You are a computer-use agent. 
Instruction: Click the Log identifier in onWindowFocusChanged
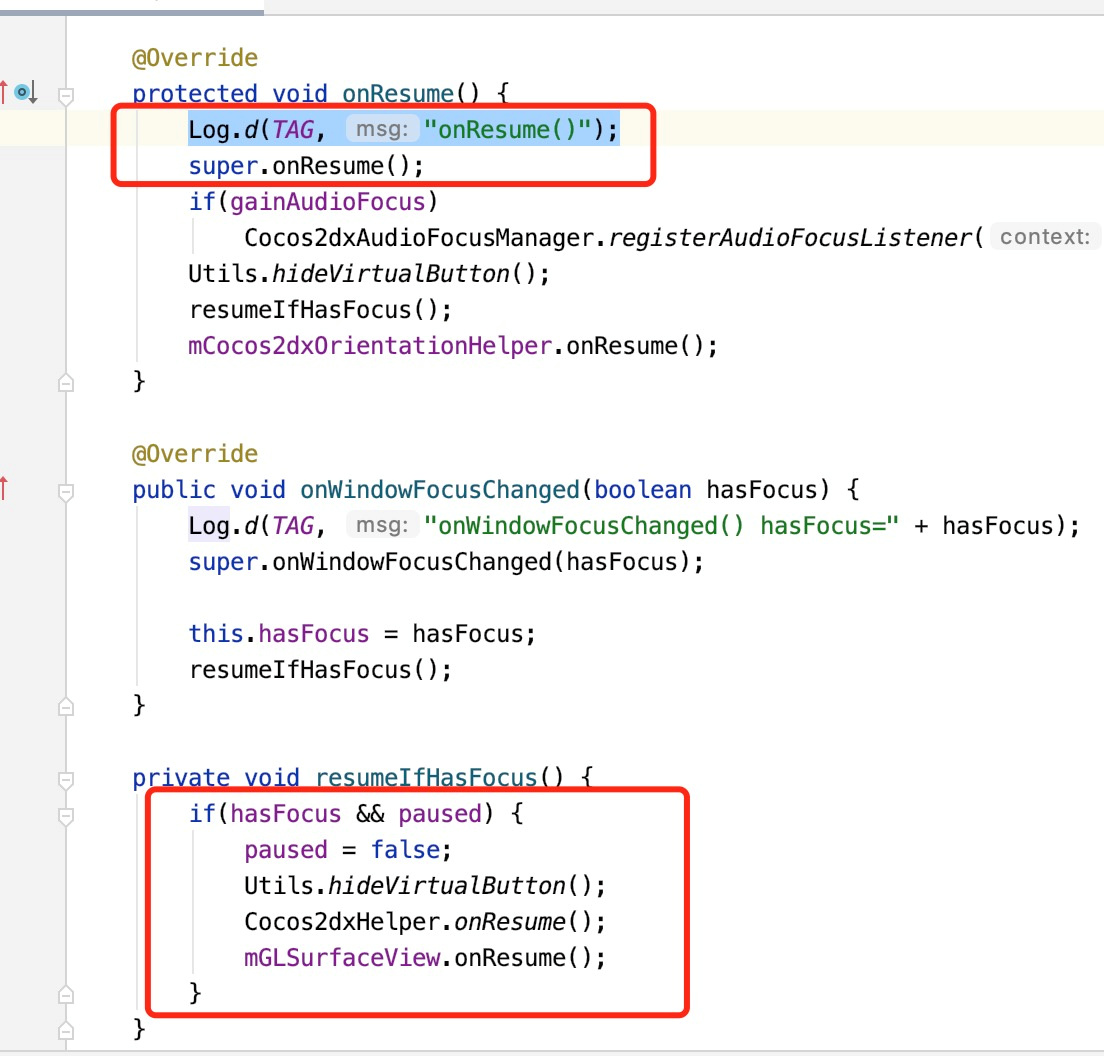click(x=209, y=525)
